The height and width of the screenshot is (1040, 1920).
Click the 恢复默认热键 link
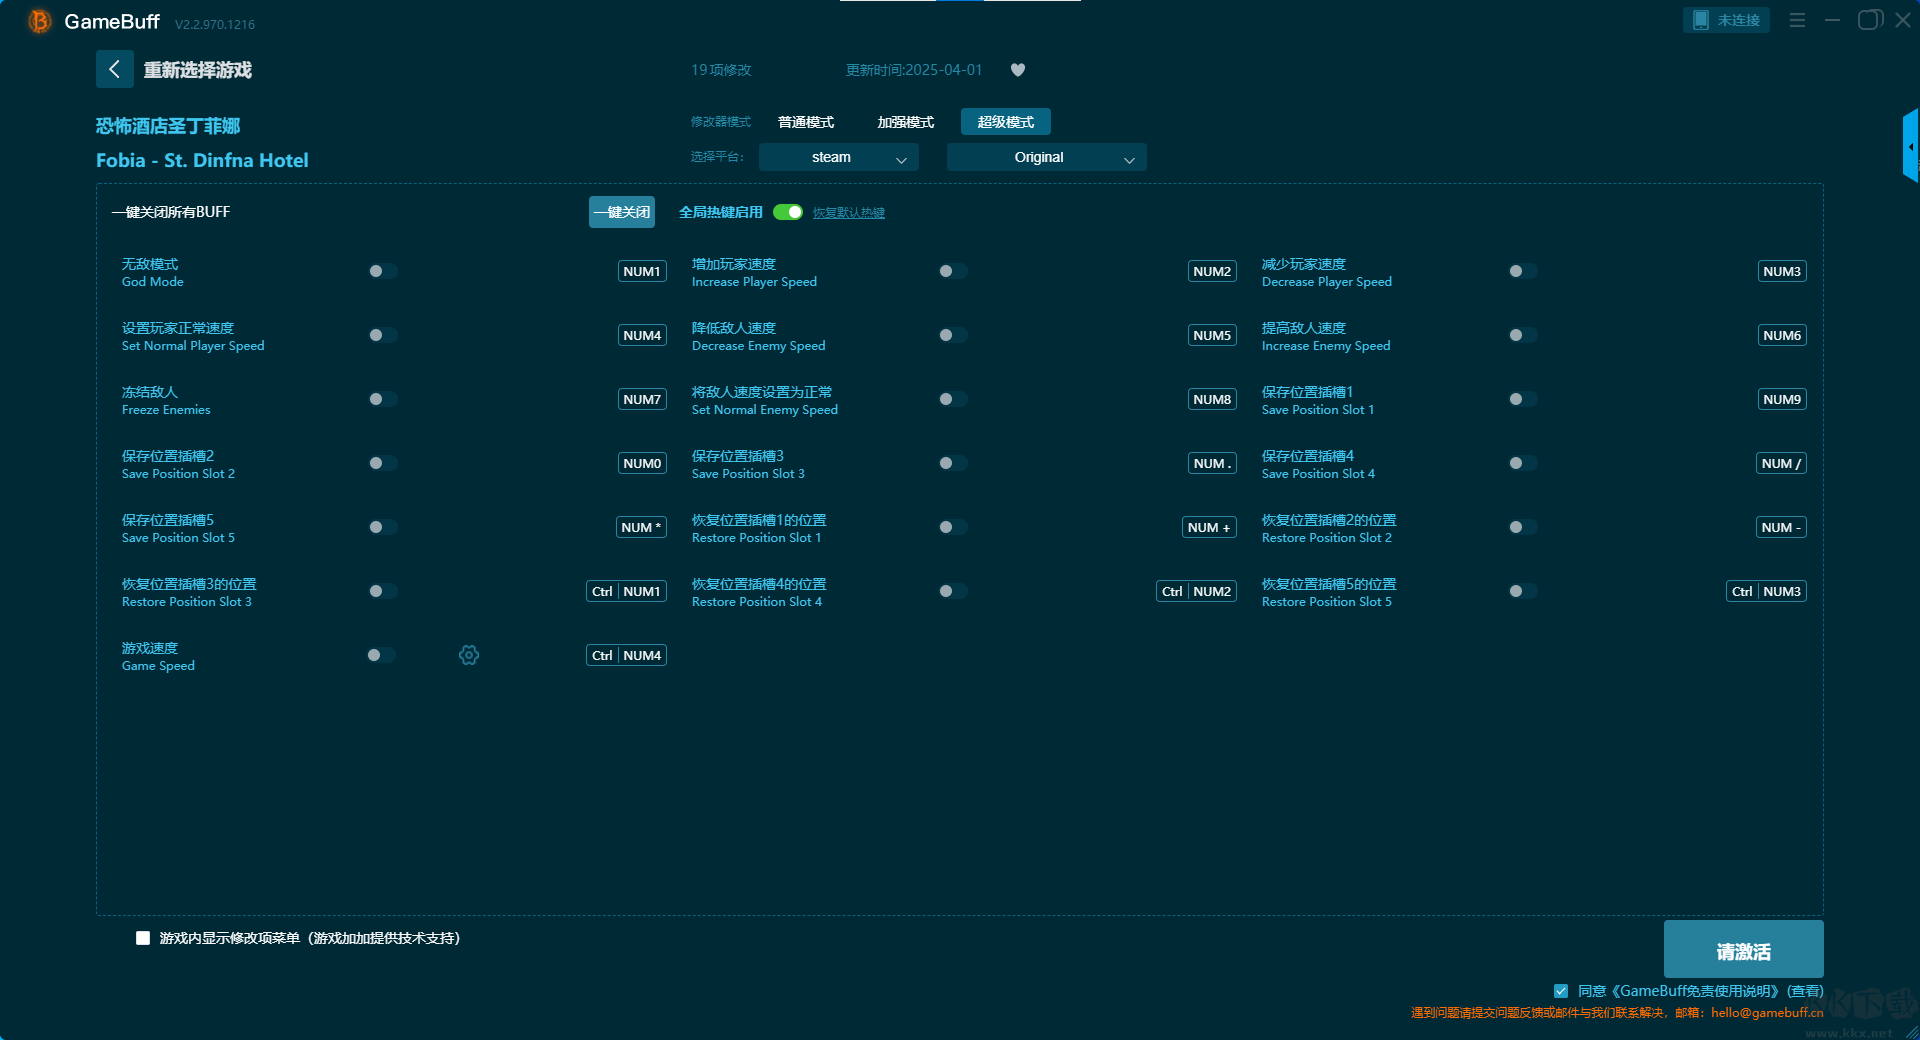pyautogui.click(x=848, y=213)
